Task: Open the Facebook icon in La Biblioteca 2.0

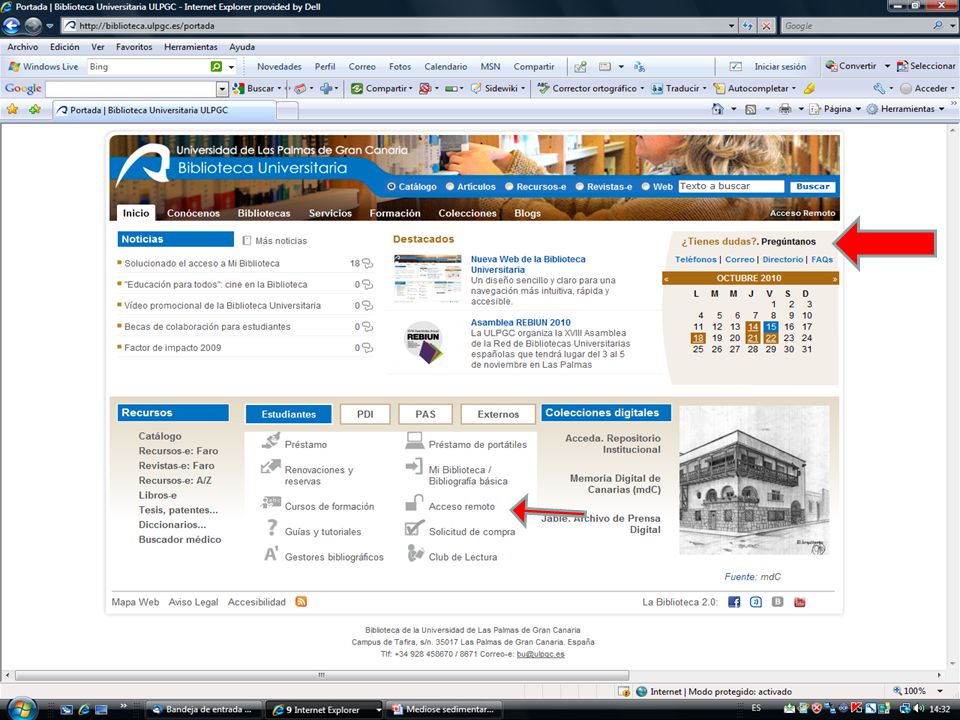Action: coord(734,602)
